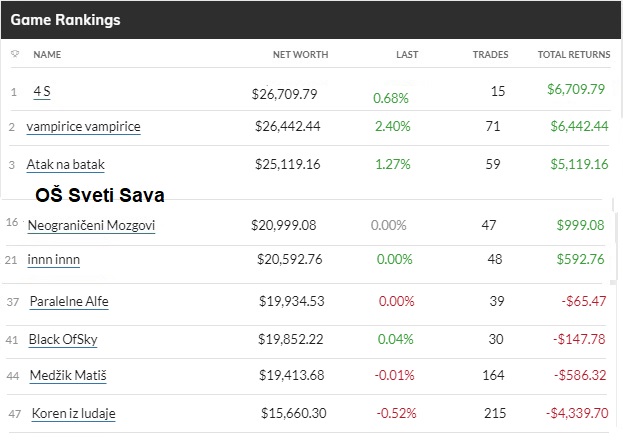Viewport: 623px width, 440px height.
Task: Sort by the NET WORTH column header
Action: 295,54
